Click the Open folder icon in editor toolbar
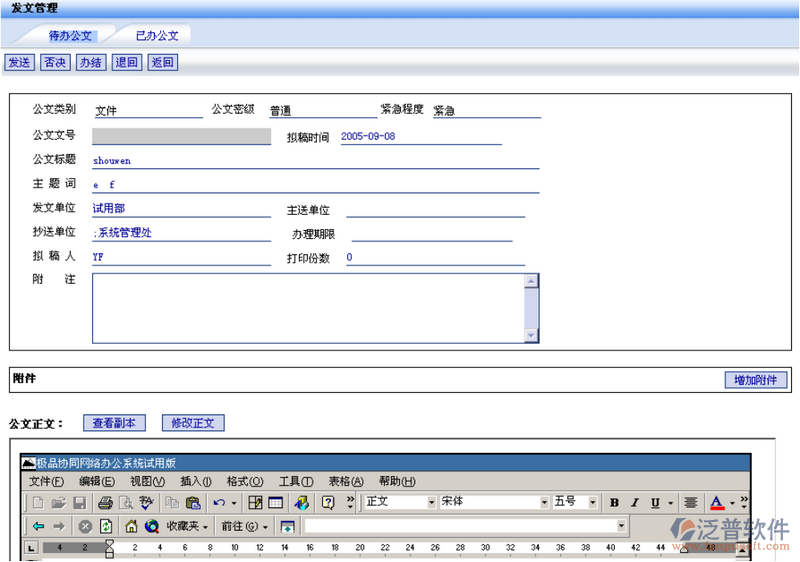This screenshot has width=800, height=562. point(59,503)
